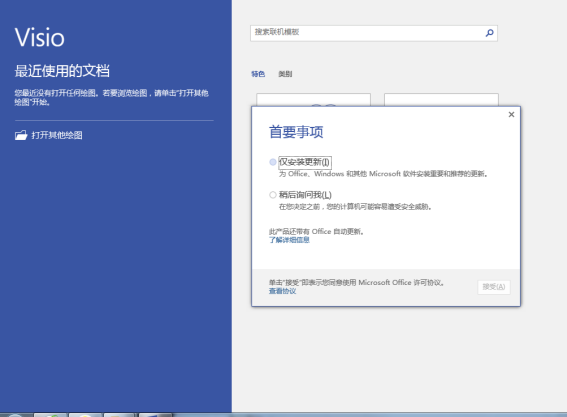
Task: Close the 首要事项 dialog with X
Action: [511, 115]
